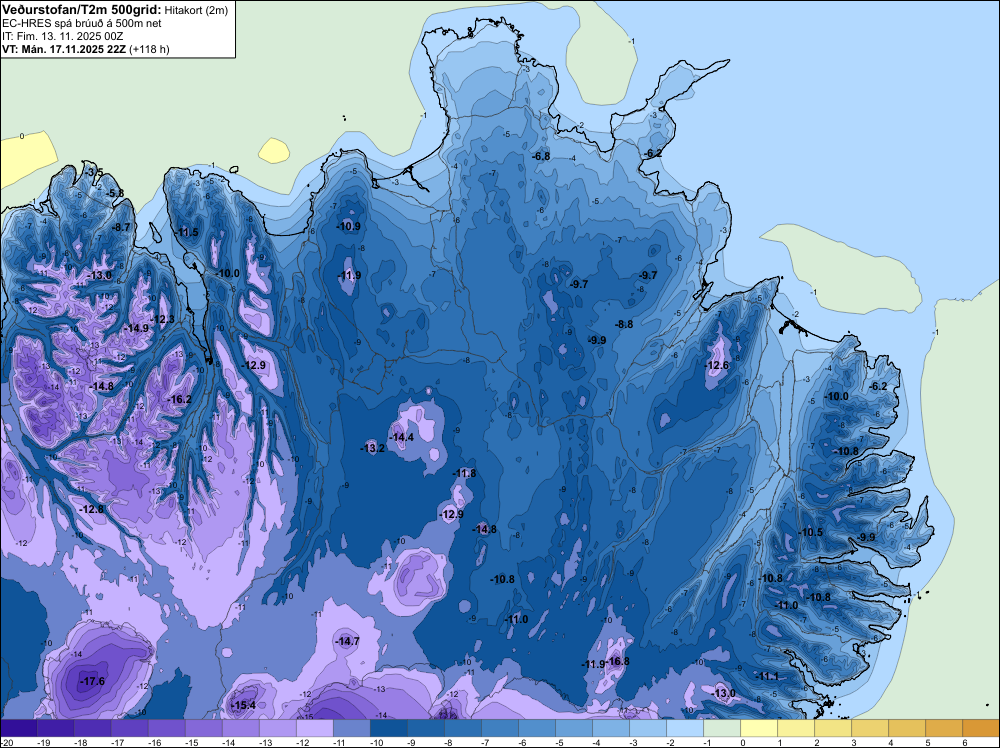Click the -7 tick label on the color scale
This screenshot has height=748, width=1000.
[x=485, y=743]
